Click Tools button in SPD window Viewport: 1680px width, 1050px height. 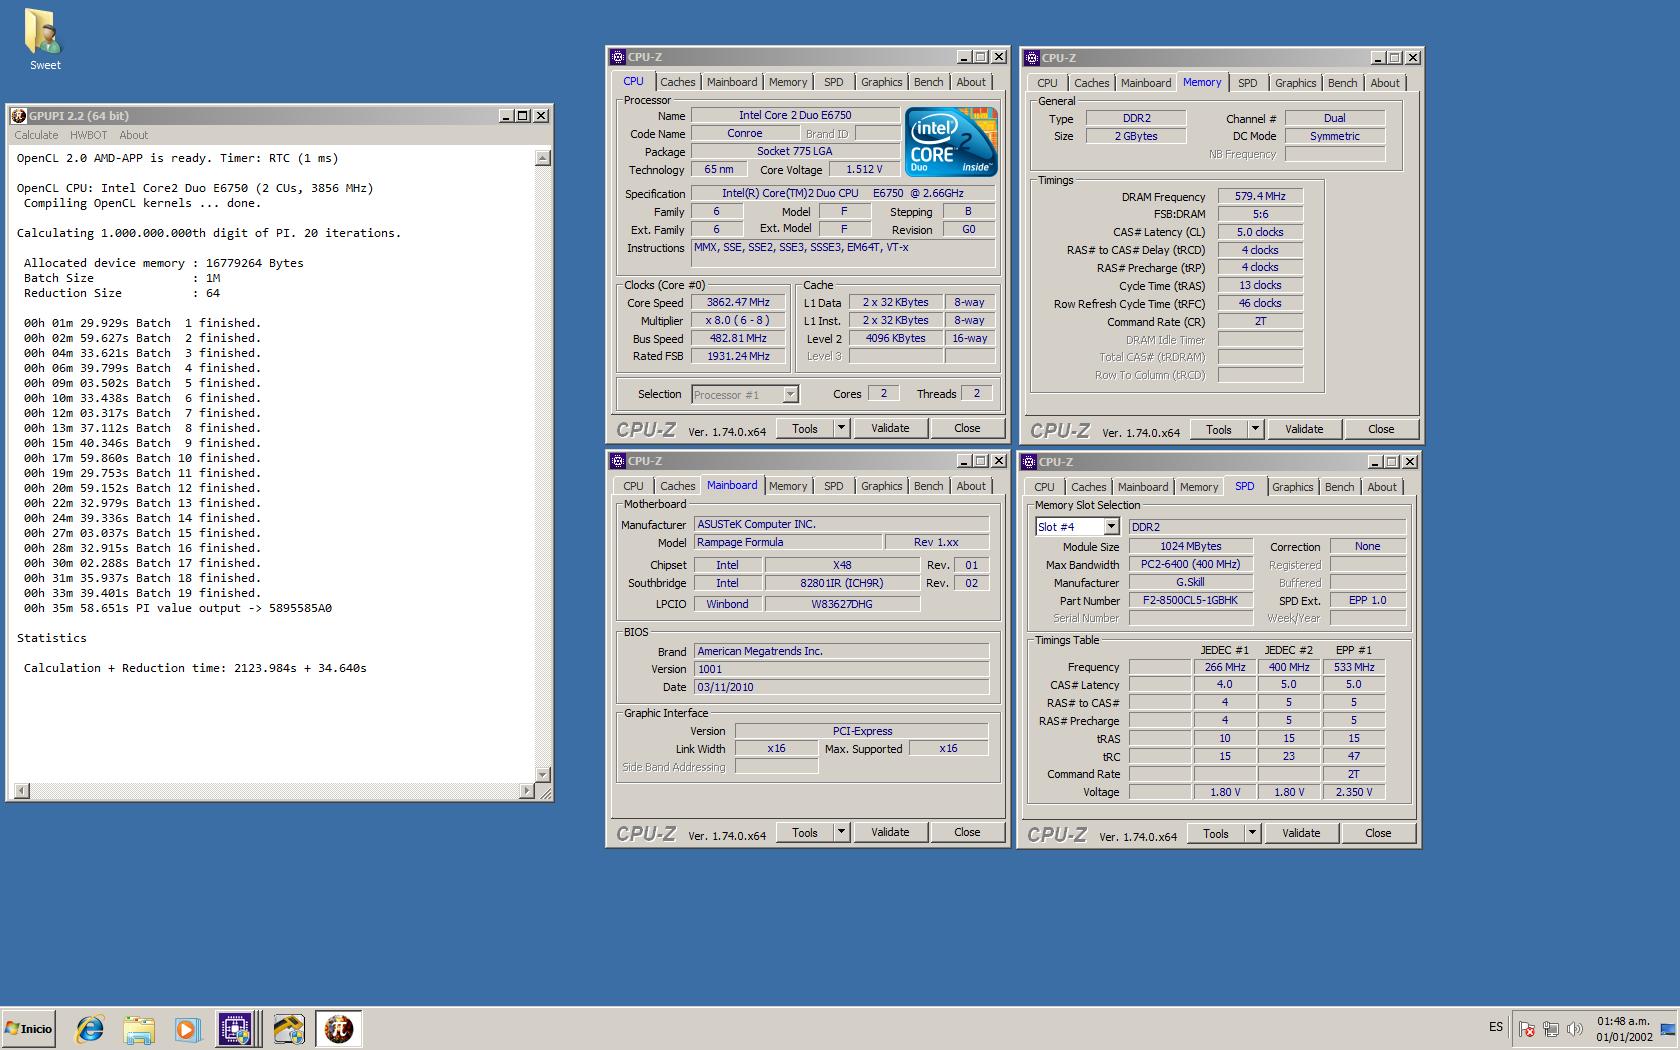(1216, 833)
